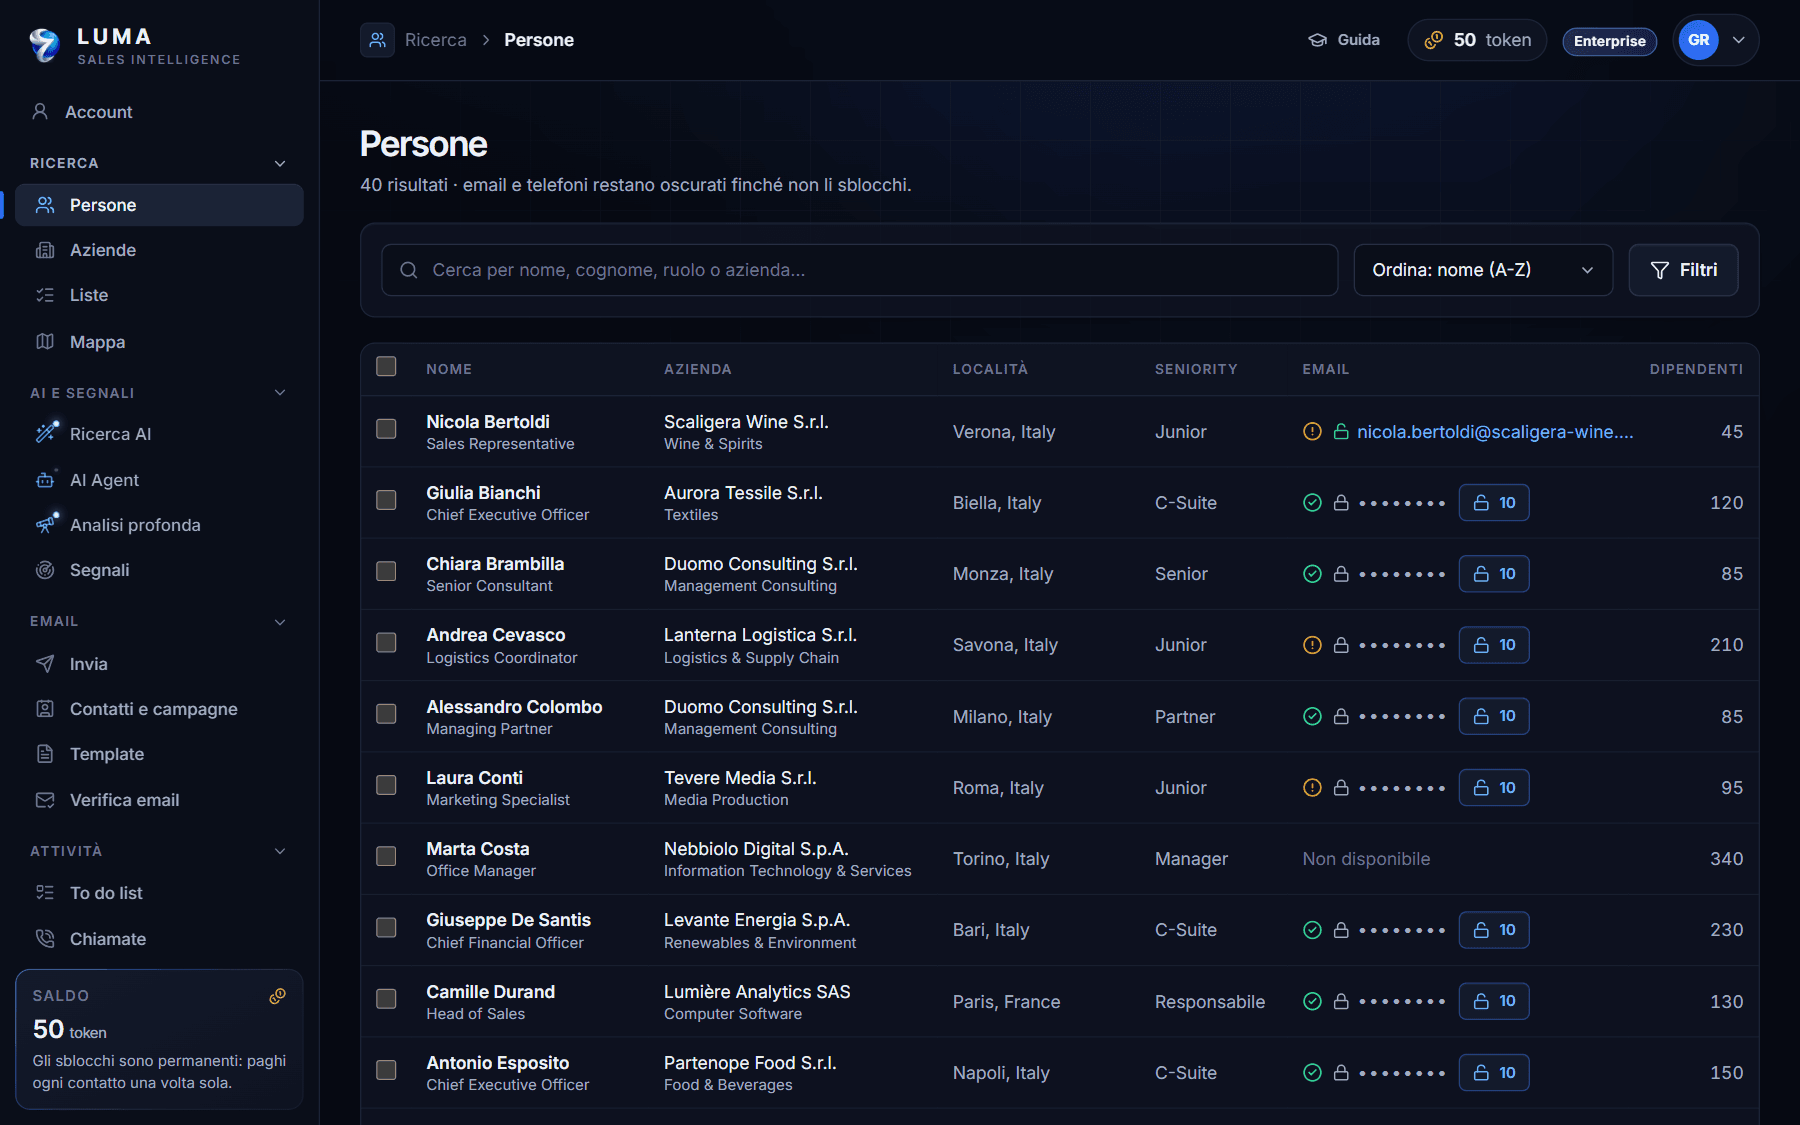This screenshot has height=1125, width=1800.
Task: Select the Giulia Bianchi row checkbox
Action: pyautogui.click(x=386, y=500)
